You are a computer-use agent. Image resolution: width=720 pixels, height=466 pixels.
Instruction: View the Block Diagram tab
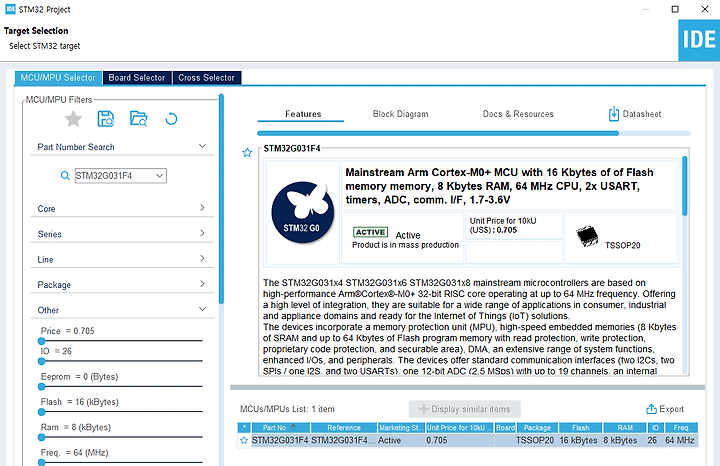pyautogui.click(x=400, y=114)
